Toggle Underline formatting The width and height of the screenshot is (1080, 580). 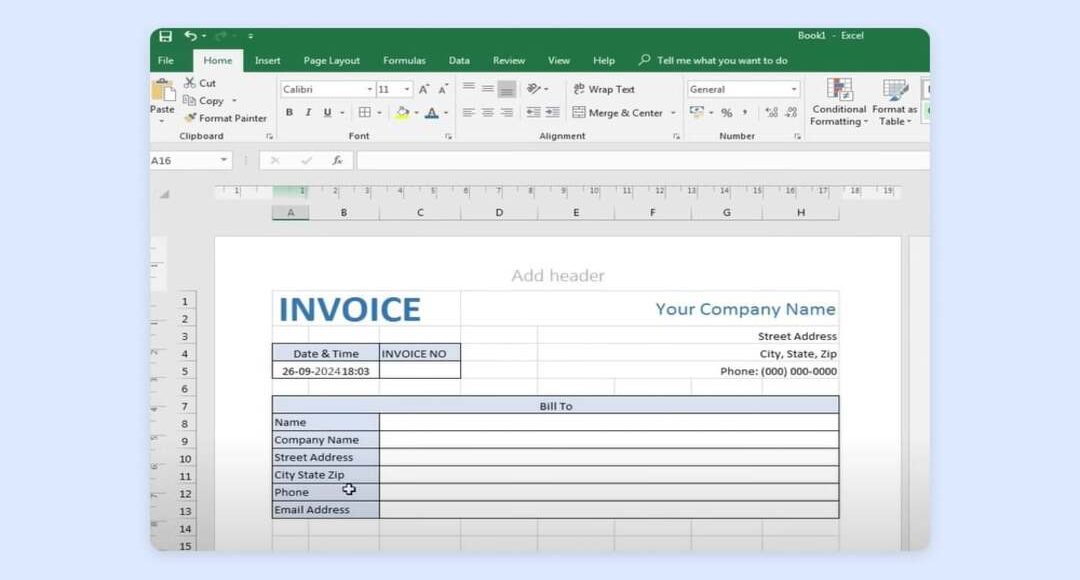click(328, 113)
